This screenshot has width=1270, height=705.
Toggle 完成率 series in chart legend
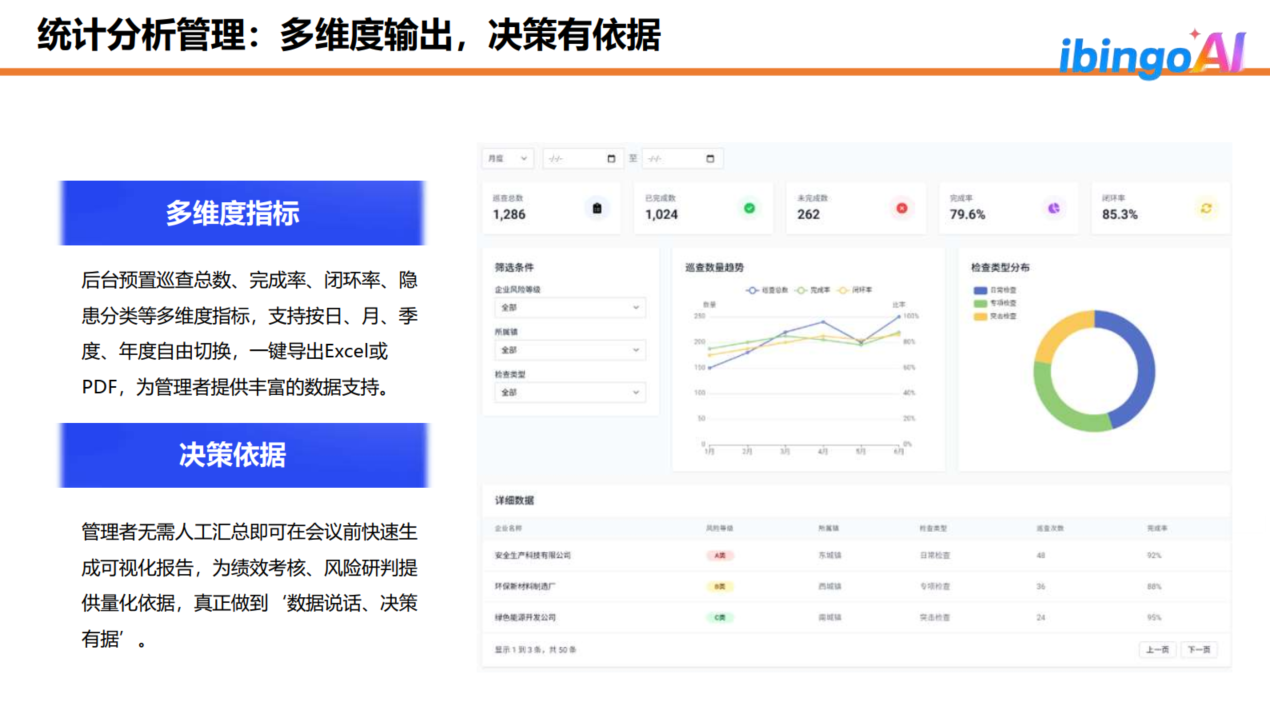[814, 290]
